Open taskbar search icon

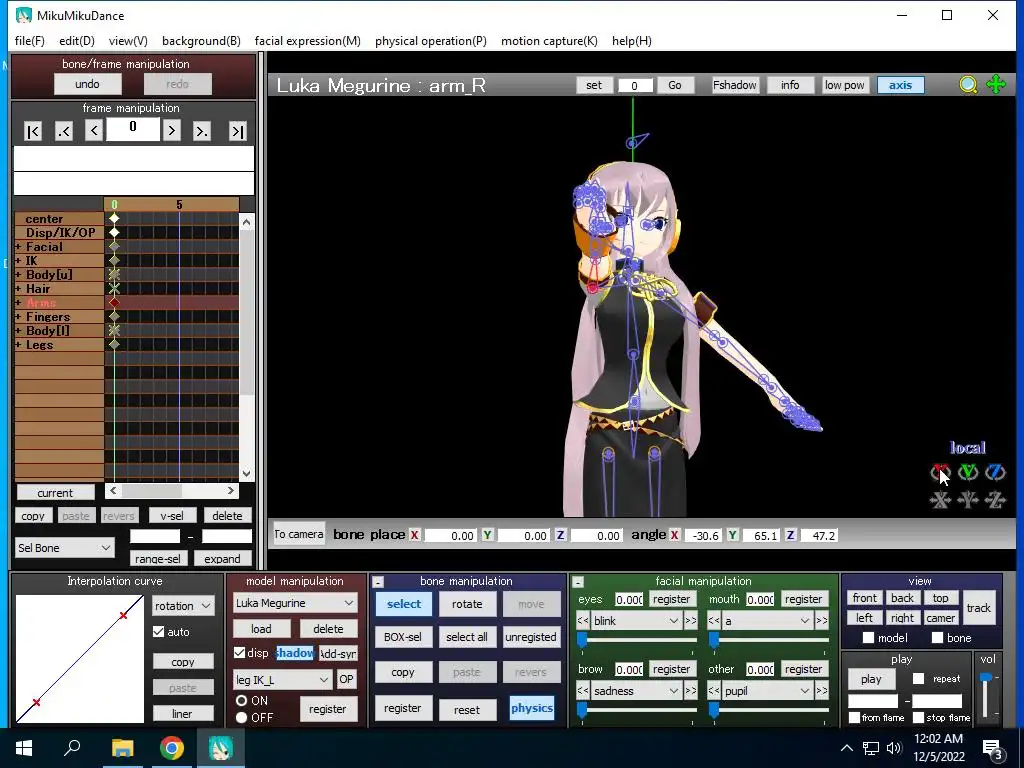tap(72, 748)
